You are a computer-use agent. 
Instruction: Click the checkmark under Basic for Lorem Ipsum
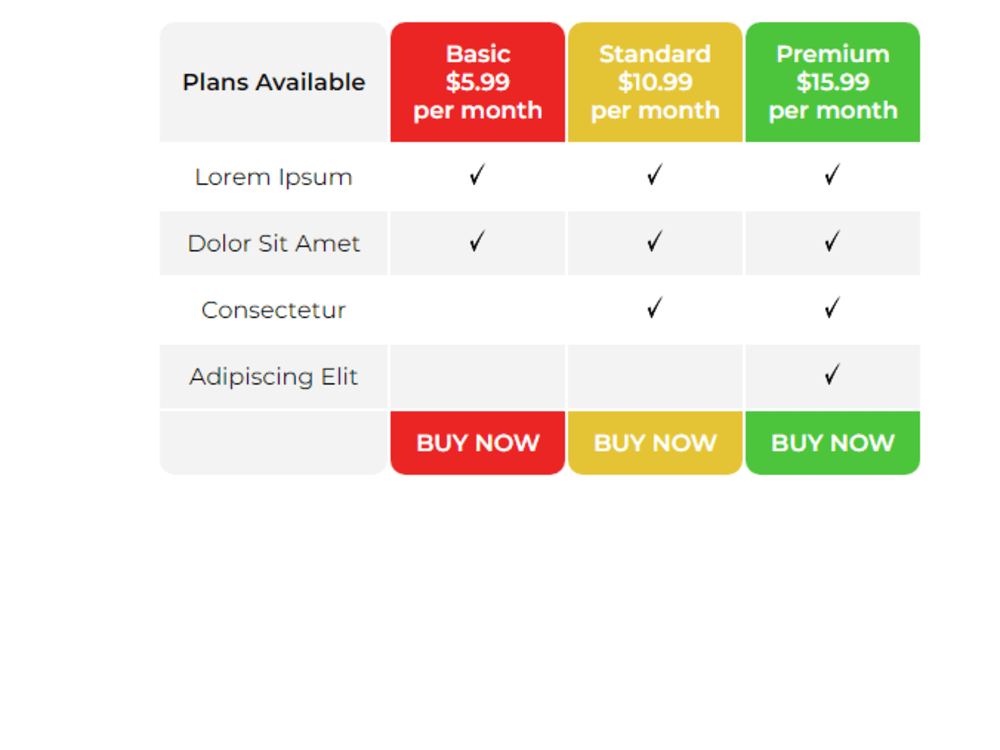coord(477,176)
